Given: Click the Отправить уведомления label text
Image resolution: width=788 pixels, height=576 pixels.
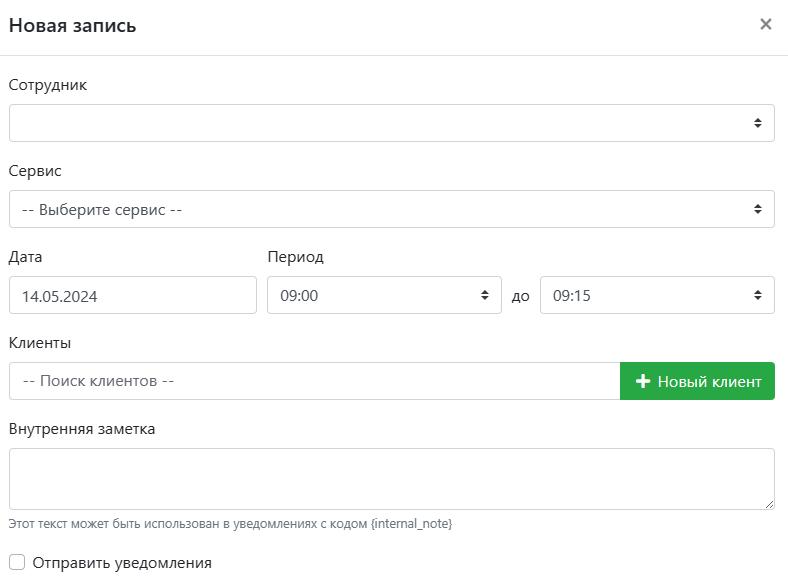Looking at the screenshot, I should pyautogui.click(x=122, y=563).
